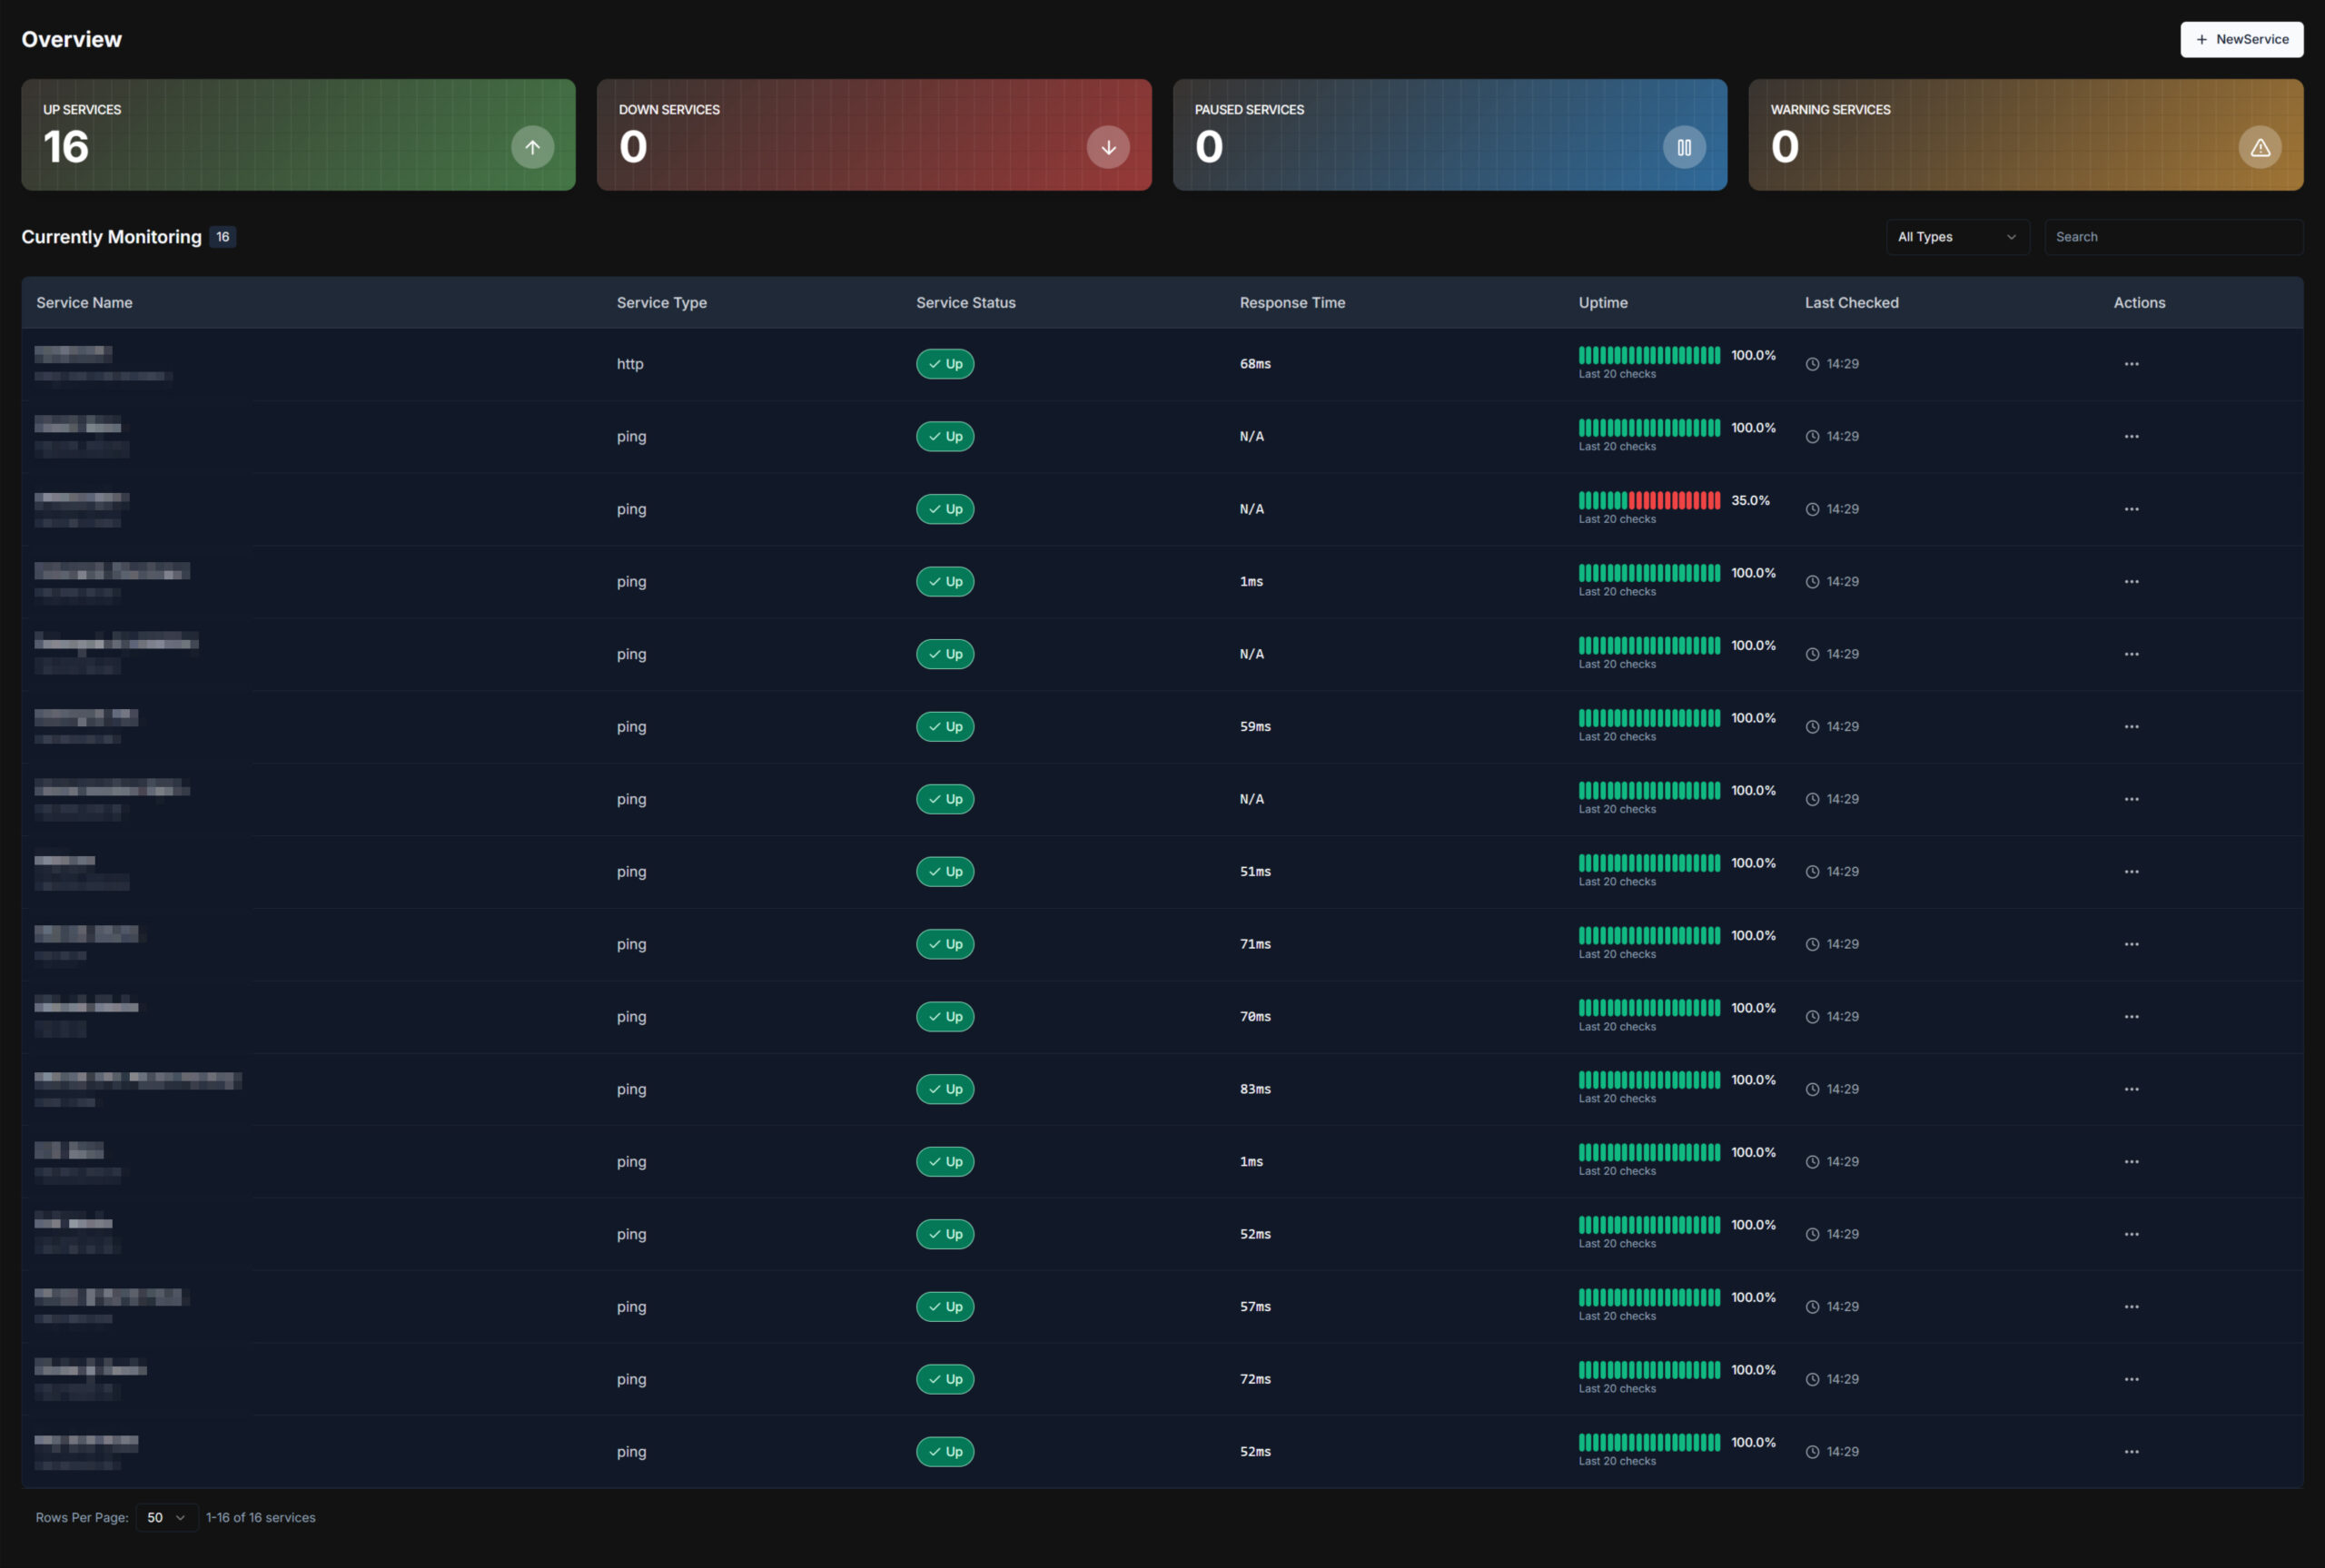Click the NewService button
Image resolution: width=2325 pixels, height=1568 pixels.
tap(2241, 39)
